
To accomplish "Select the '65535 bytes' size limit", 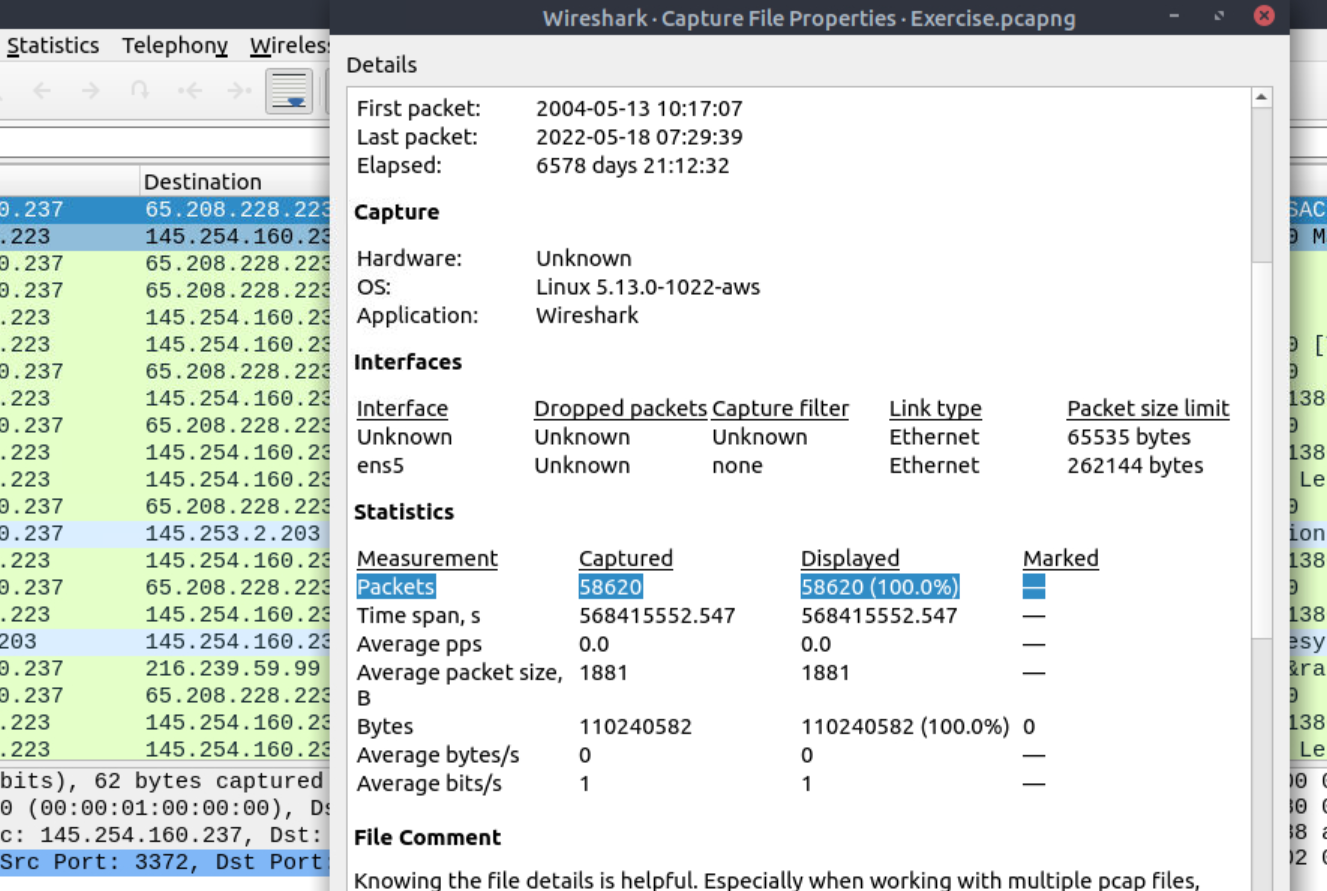I will 1129,437.
